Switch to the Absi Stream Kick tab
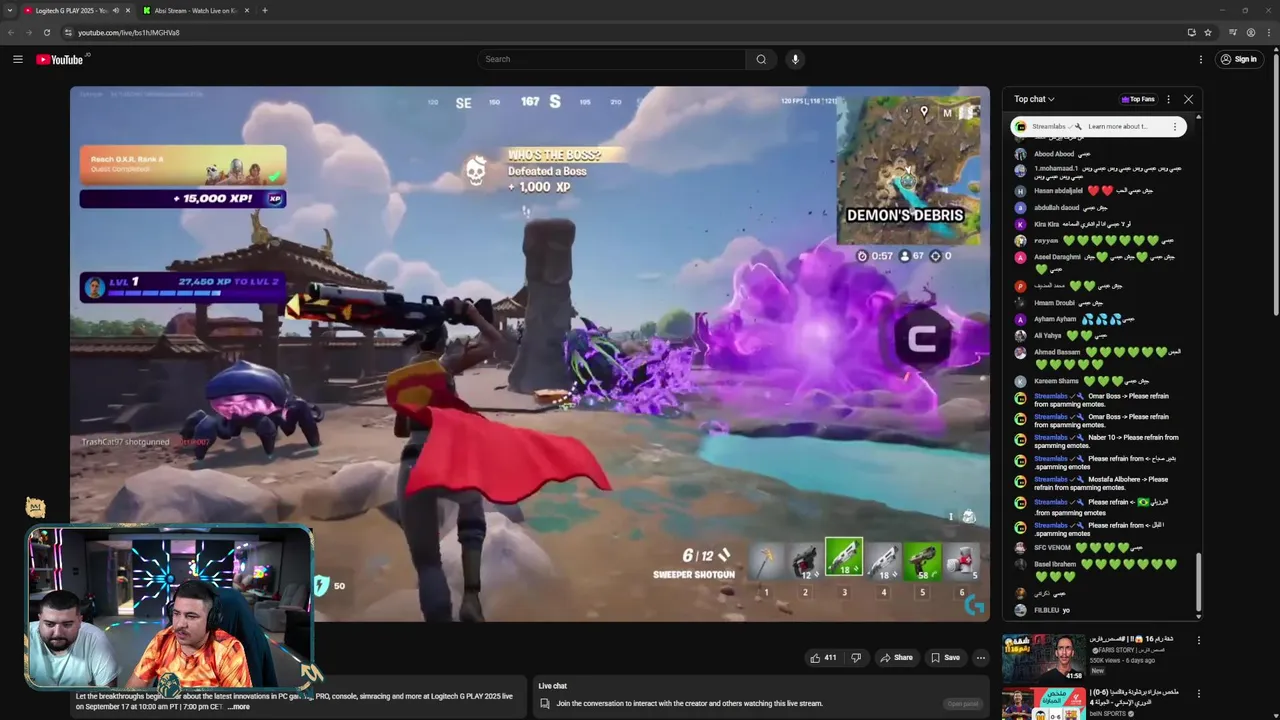This screenshot has width=1280, height=720. pyautogui.click(x=195, y=10)
